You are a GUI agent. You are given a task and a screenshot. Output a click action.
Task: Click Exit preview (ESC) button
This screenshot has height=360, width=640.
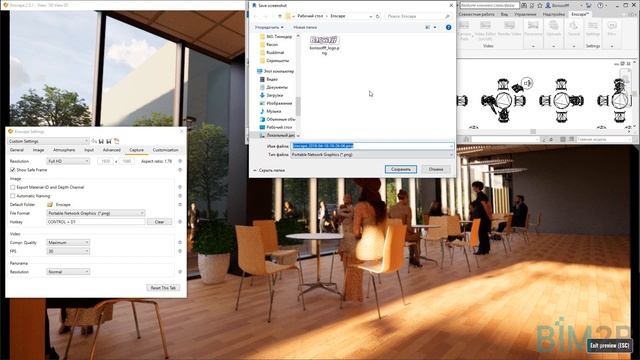pyautogui.click(x=610, y=345)
